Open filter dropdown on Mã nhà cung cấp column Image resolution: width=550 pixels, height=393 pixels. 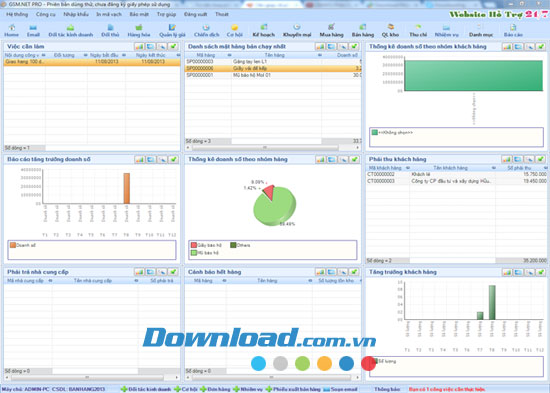[x=50, y=281]
